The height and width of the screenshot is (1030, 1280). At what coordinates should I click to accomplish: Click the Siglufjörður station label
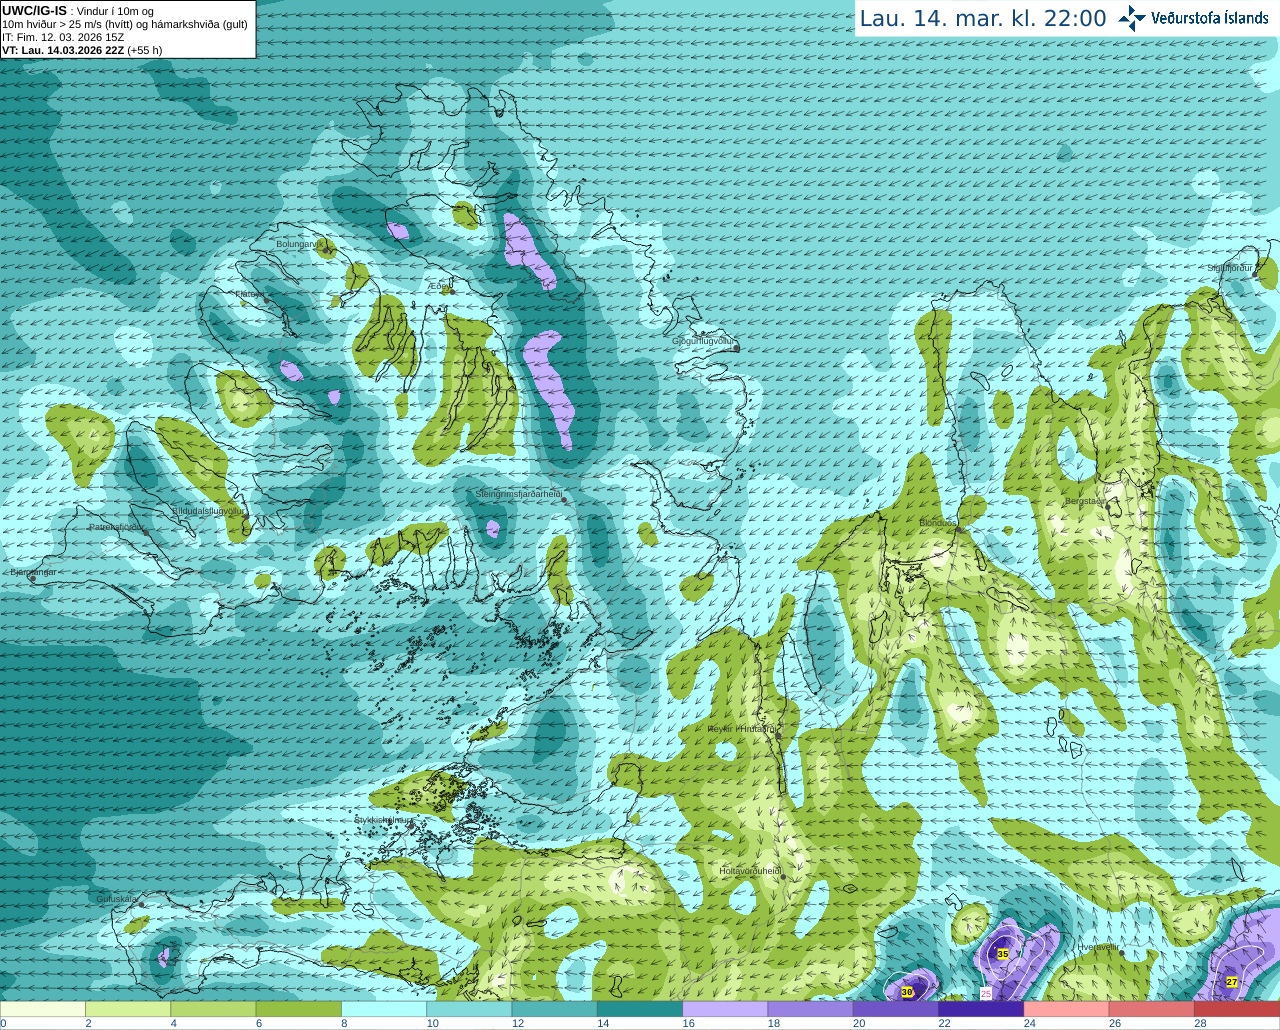(1230, 268)
